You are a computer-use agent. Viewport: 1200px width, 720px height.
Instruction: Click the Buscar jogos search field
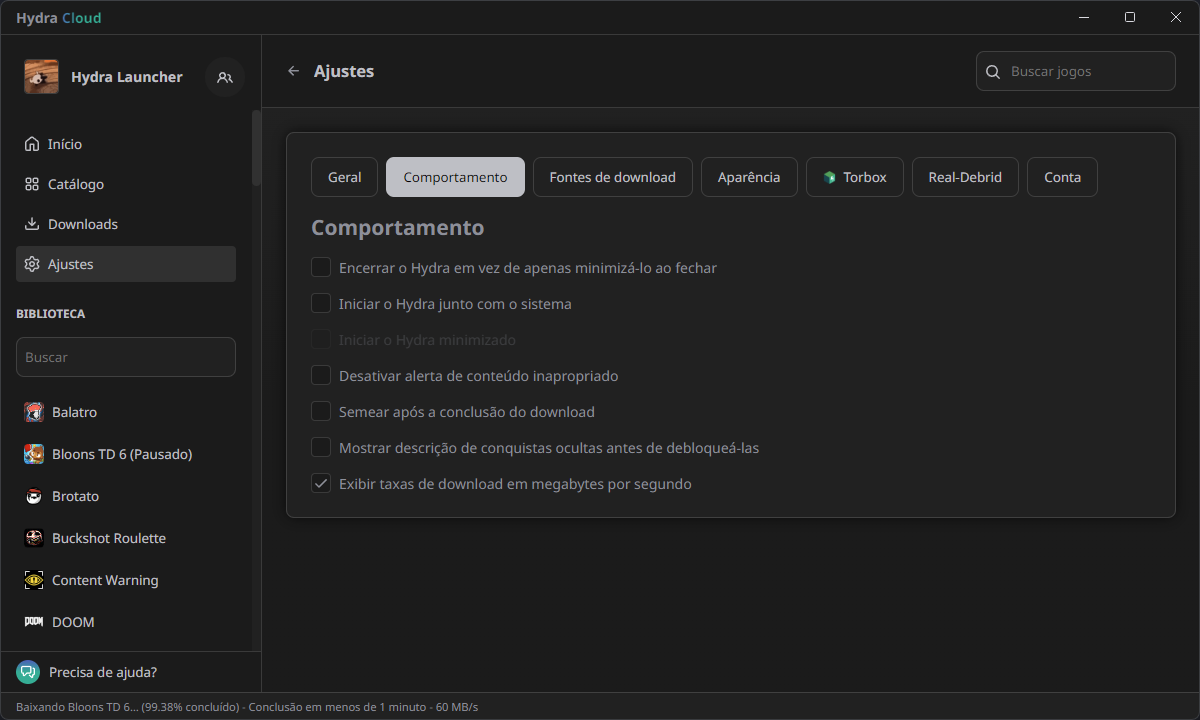tap(1086, 72)
